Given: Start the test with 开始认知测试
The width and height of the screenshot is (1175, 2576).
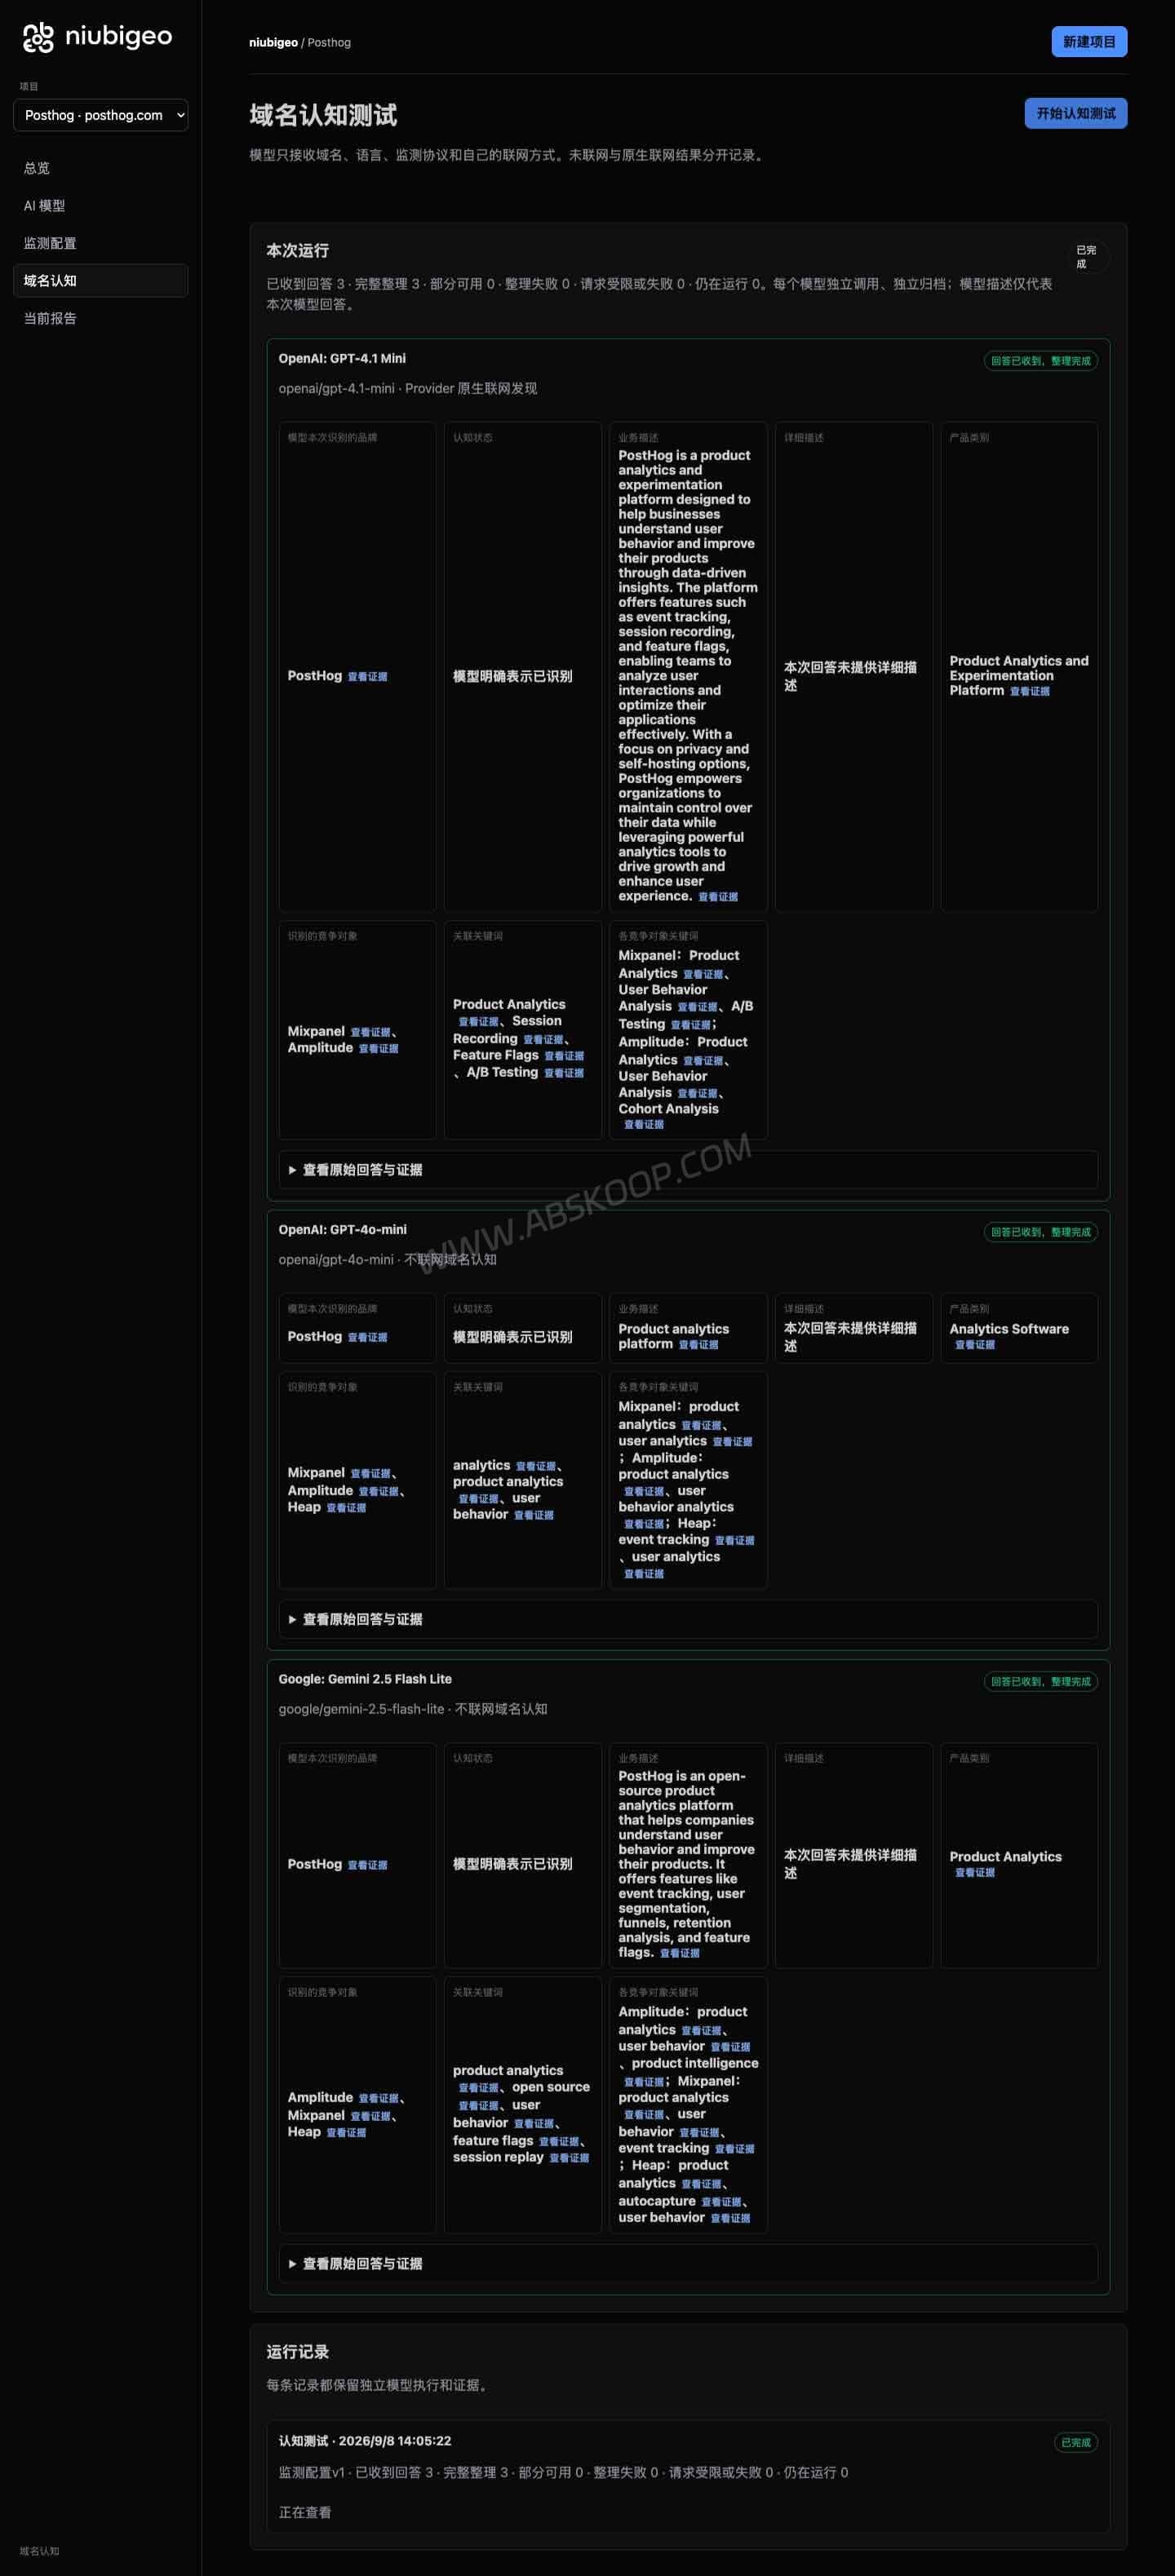Looking at the screenshot, I should coord(1075,113).
